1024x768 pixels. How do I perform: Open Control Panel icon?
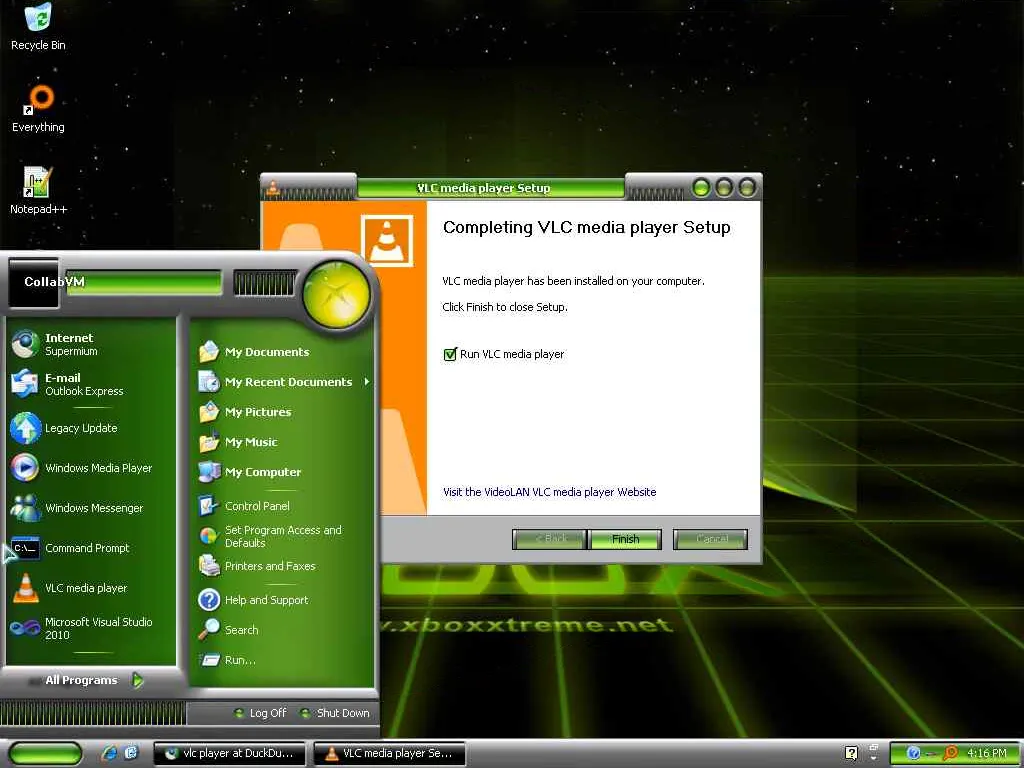click(x=209, y=505)
